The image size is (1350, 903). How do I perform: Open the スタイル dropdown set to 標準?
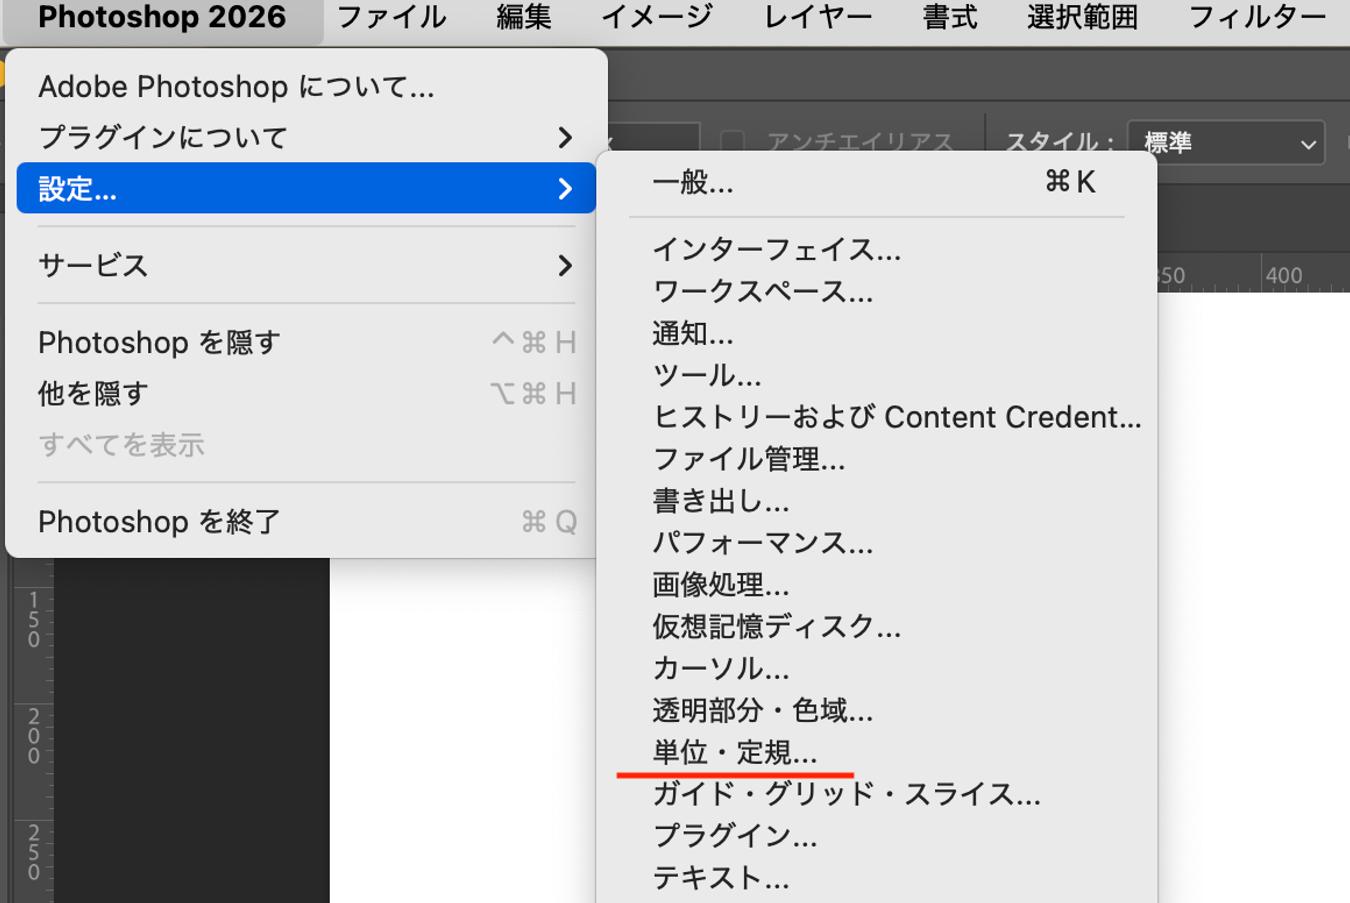1226,143
